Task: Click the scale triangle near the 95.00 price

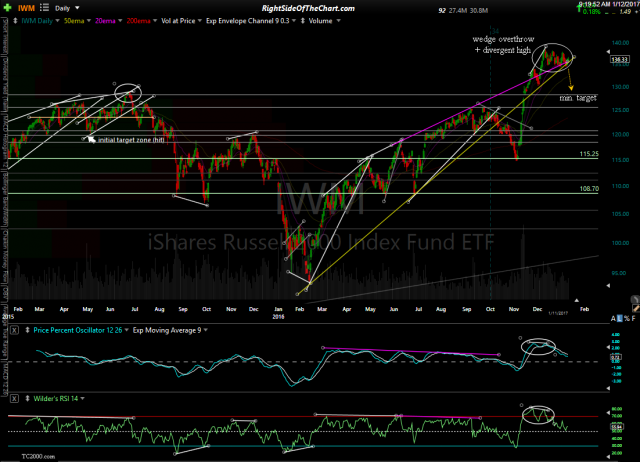Action: (608, 286)
